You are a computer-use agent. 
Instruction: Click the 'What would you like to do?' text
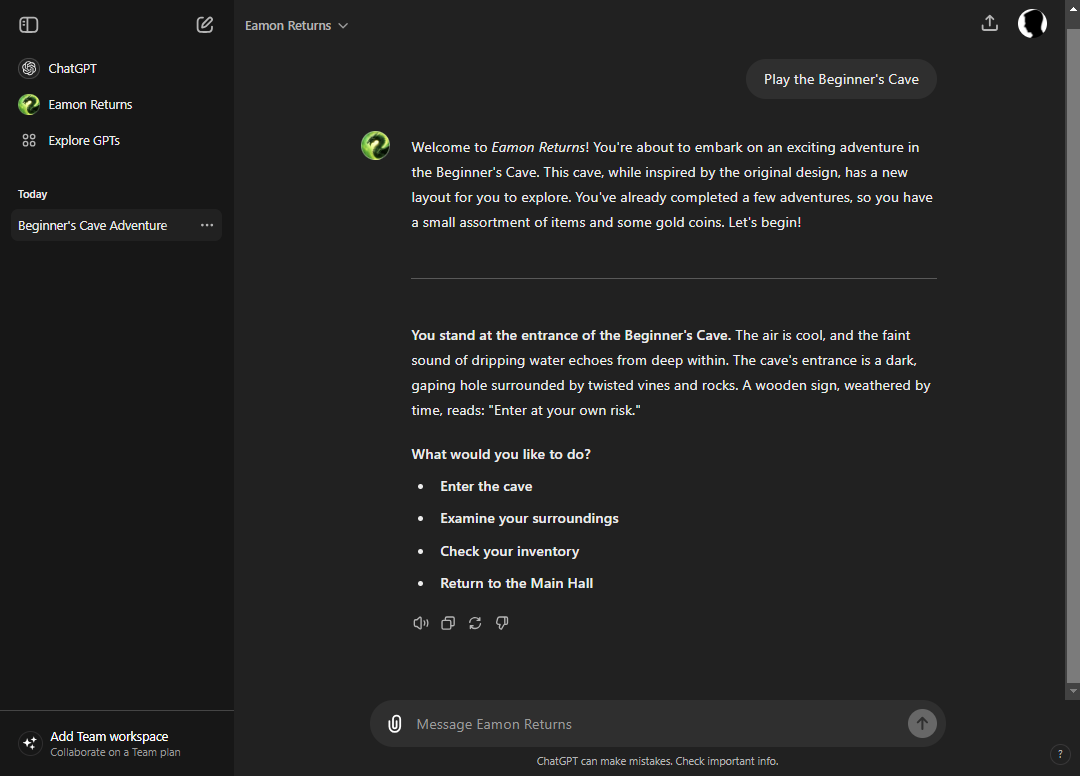point(501,454)
